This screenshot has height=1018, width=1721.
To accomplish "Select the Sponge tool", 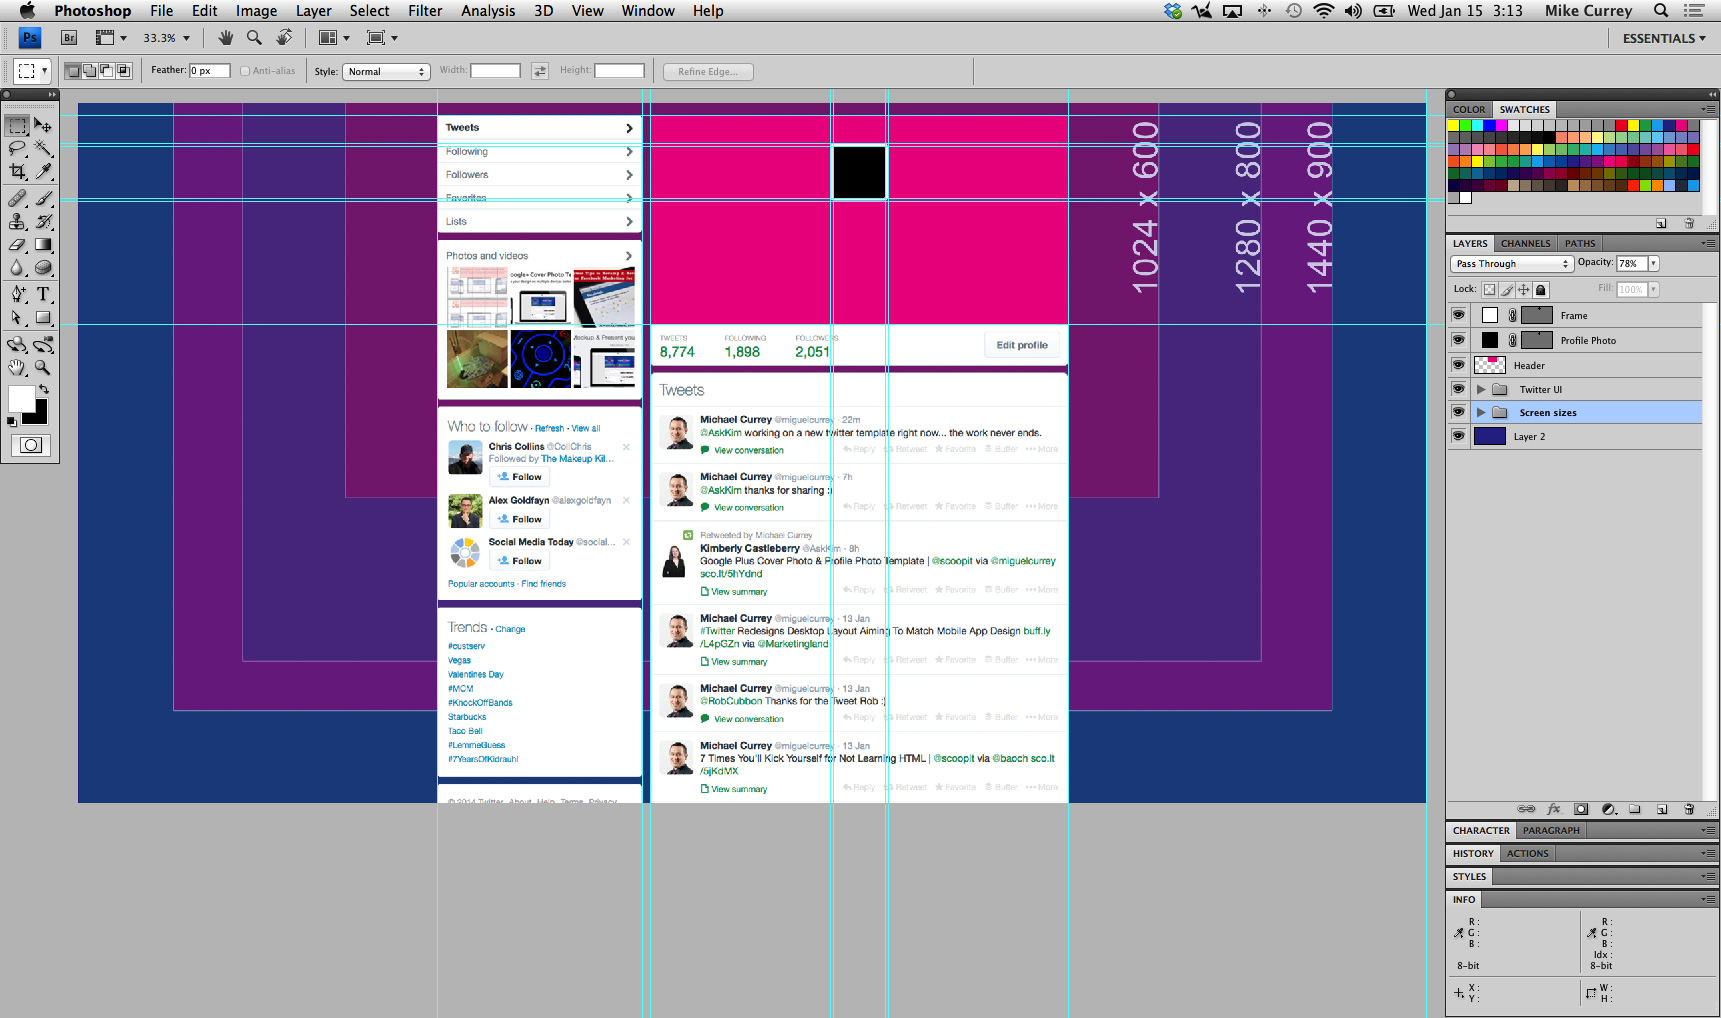I will pos(43,267).
